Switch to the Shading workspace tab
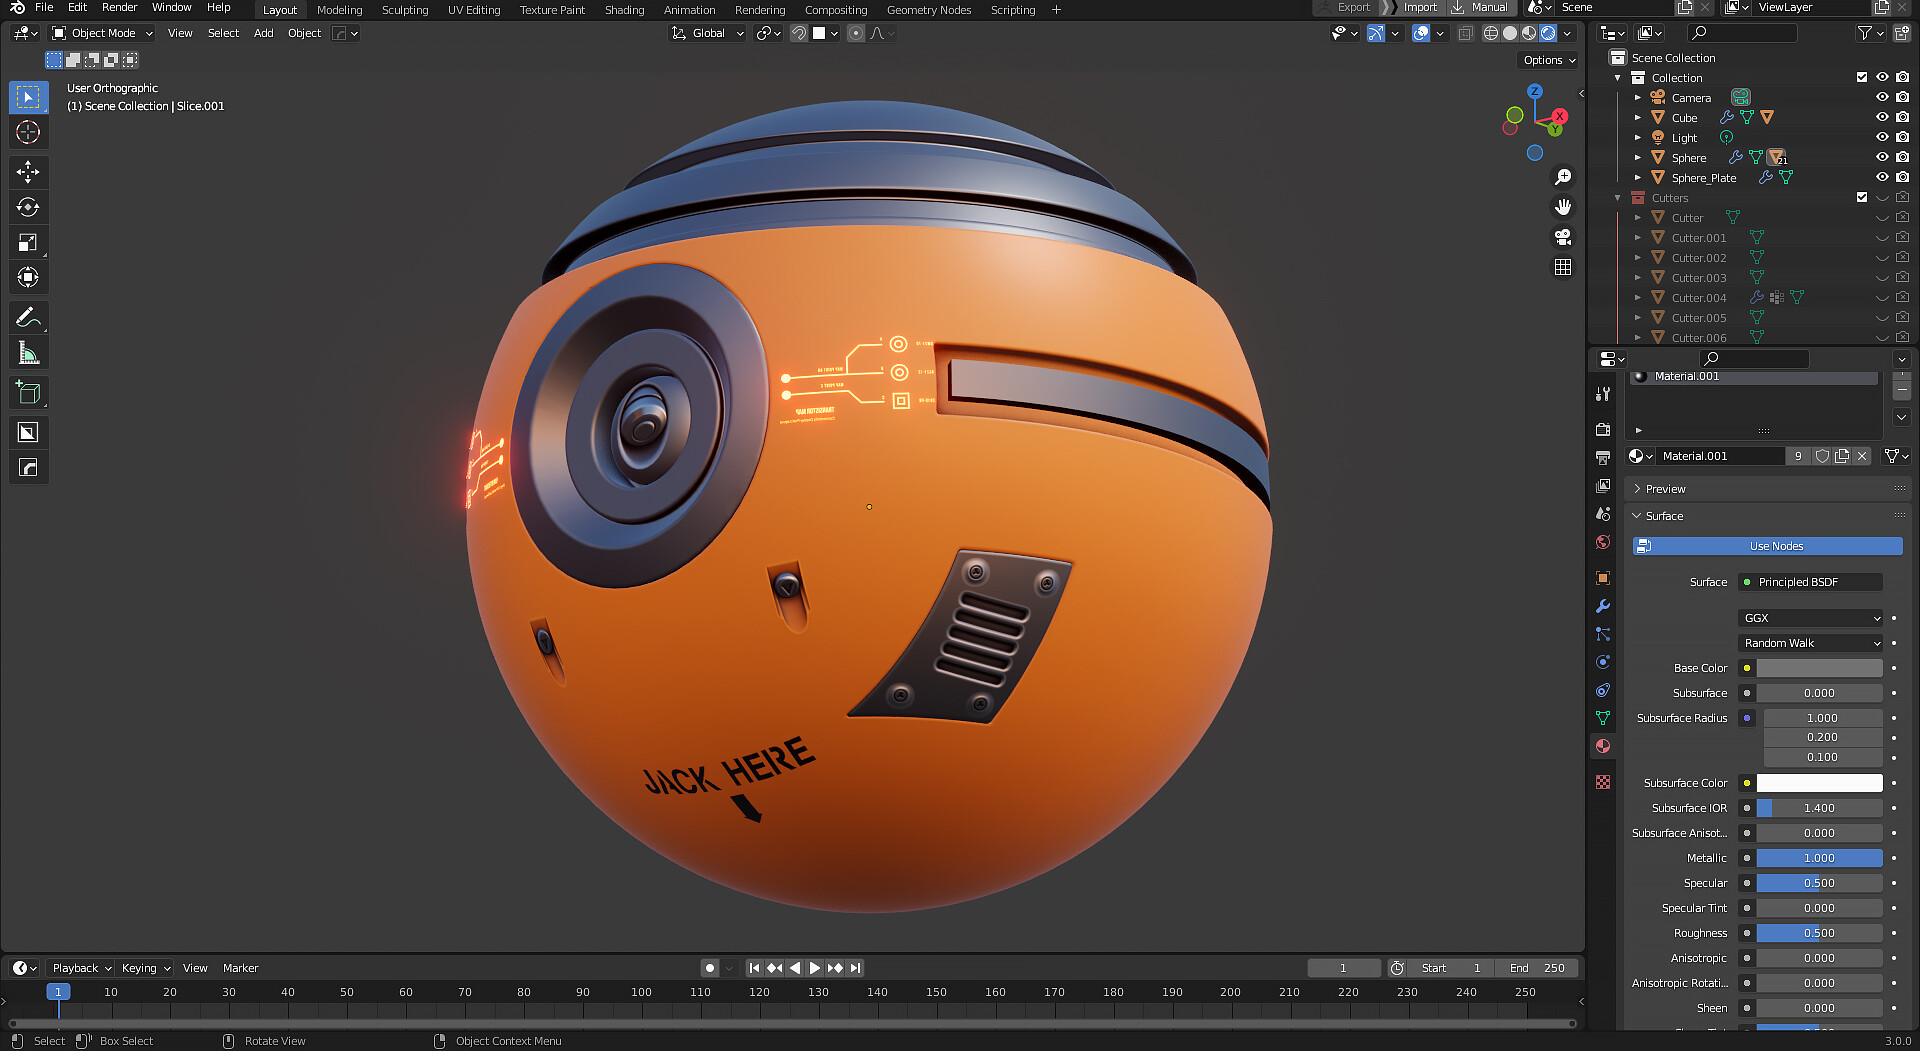This screenshot has height=1051, width=1920. coord(624,10)
